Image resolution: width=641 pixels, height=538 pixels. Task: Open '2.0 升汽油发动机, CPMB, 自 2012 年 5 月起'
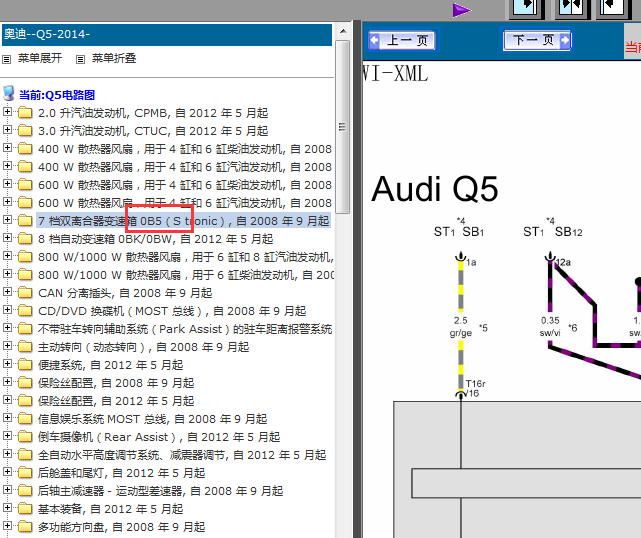(153, 113)
